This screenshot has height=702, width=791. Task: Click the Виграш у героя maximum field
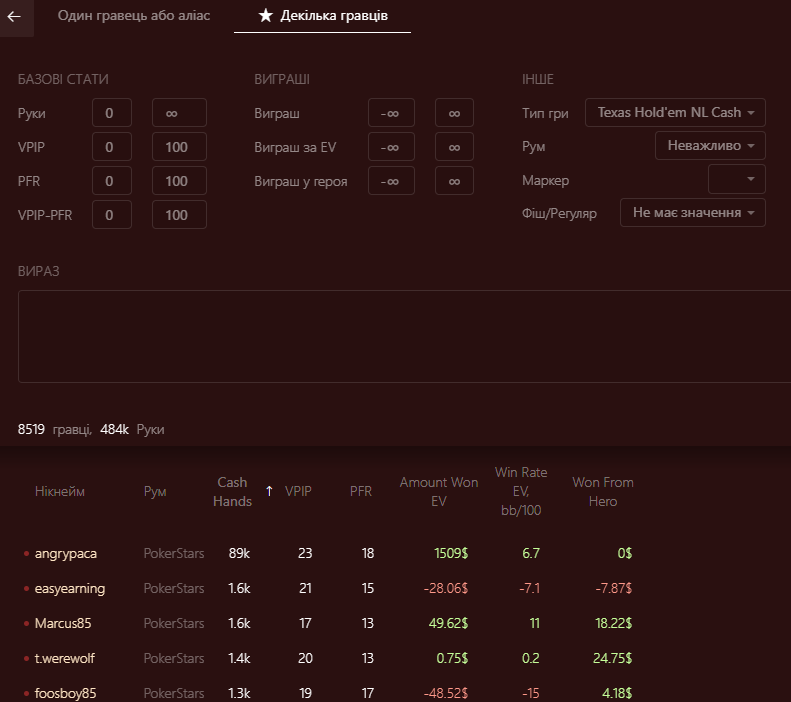[454, 181]
